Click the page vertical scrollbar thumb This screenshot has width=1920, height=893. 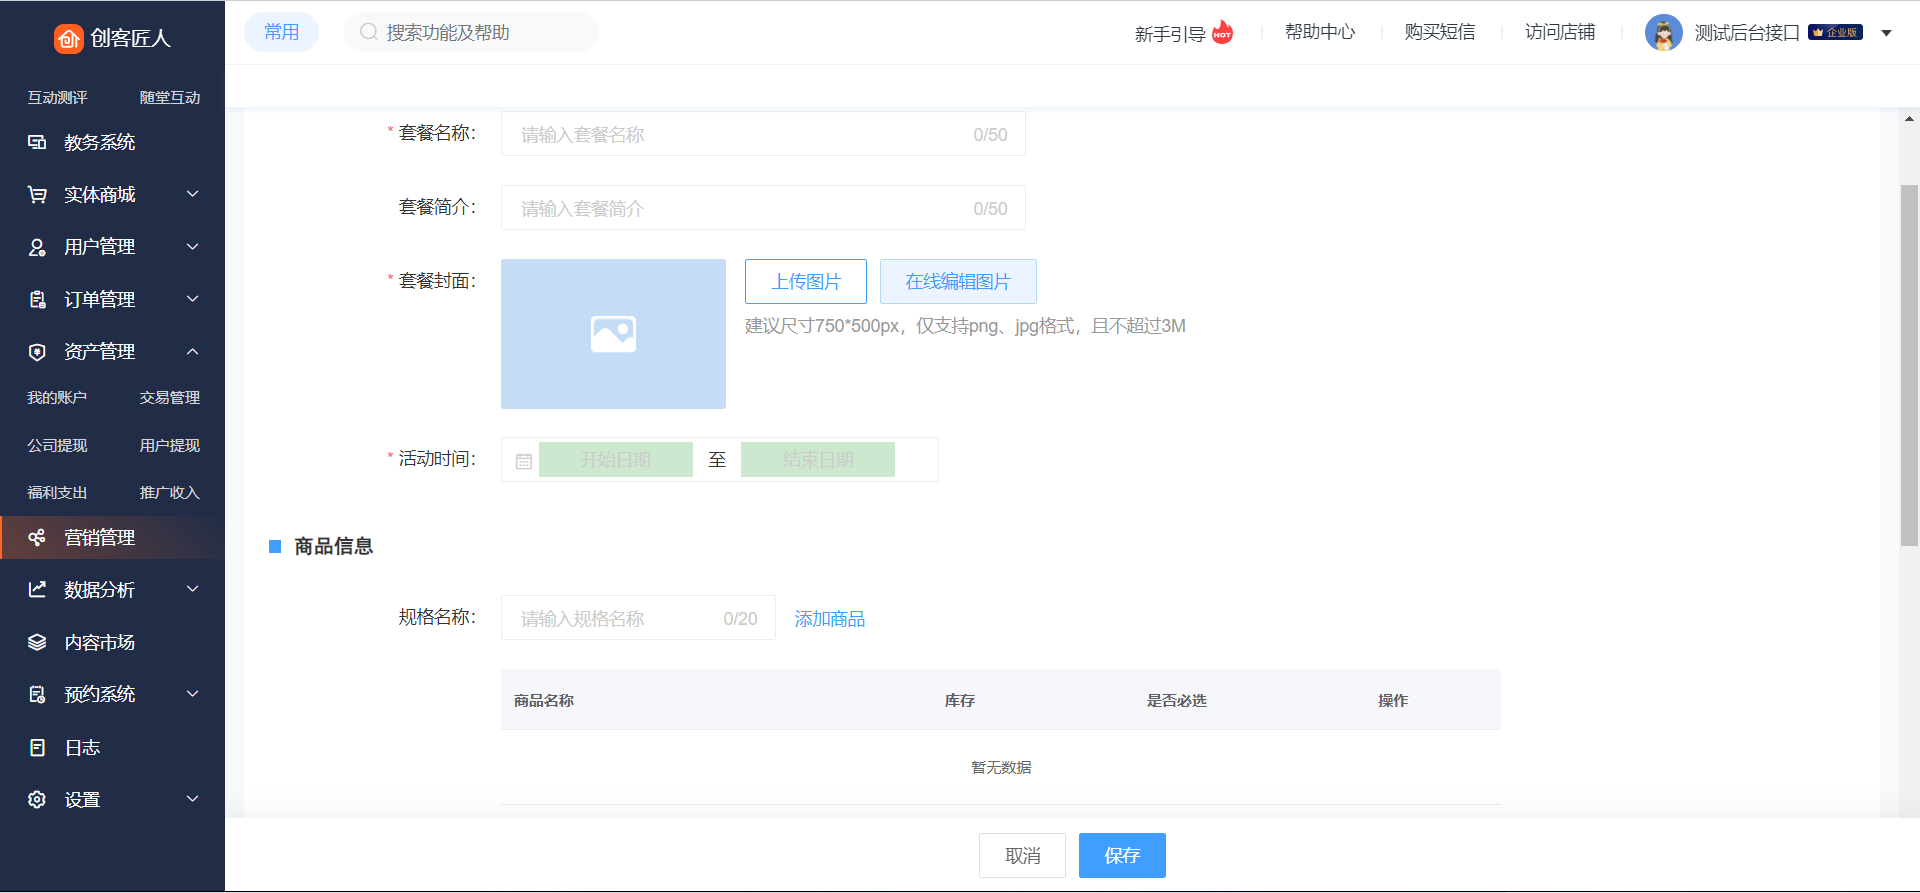coord(1908,365)
